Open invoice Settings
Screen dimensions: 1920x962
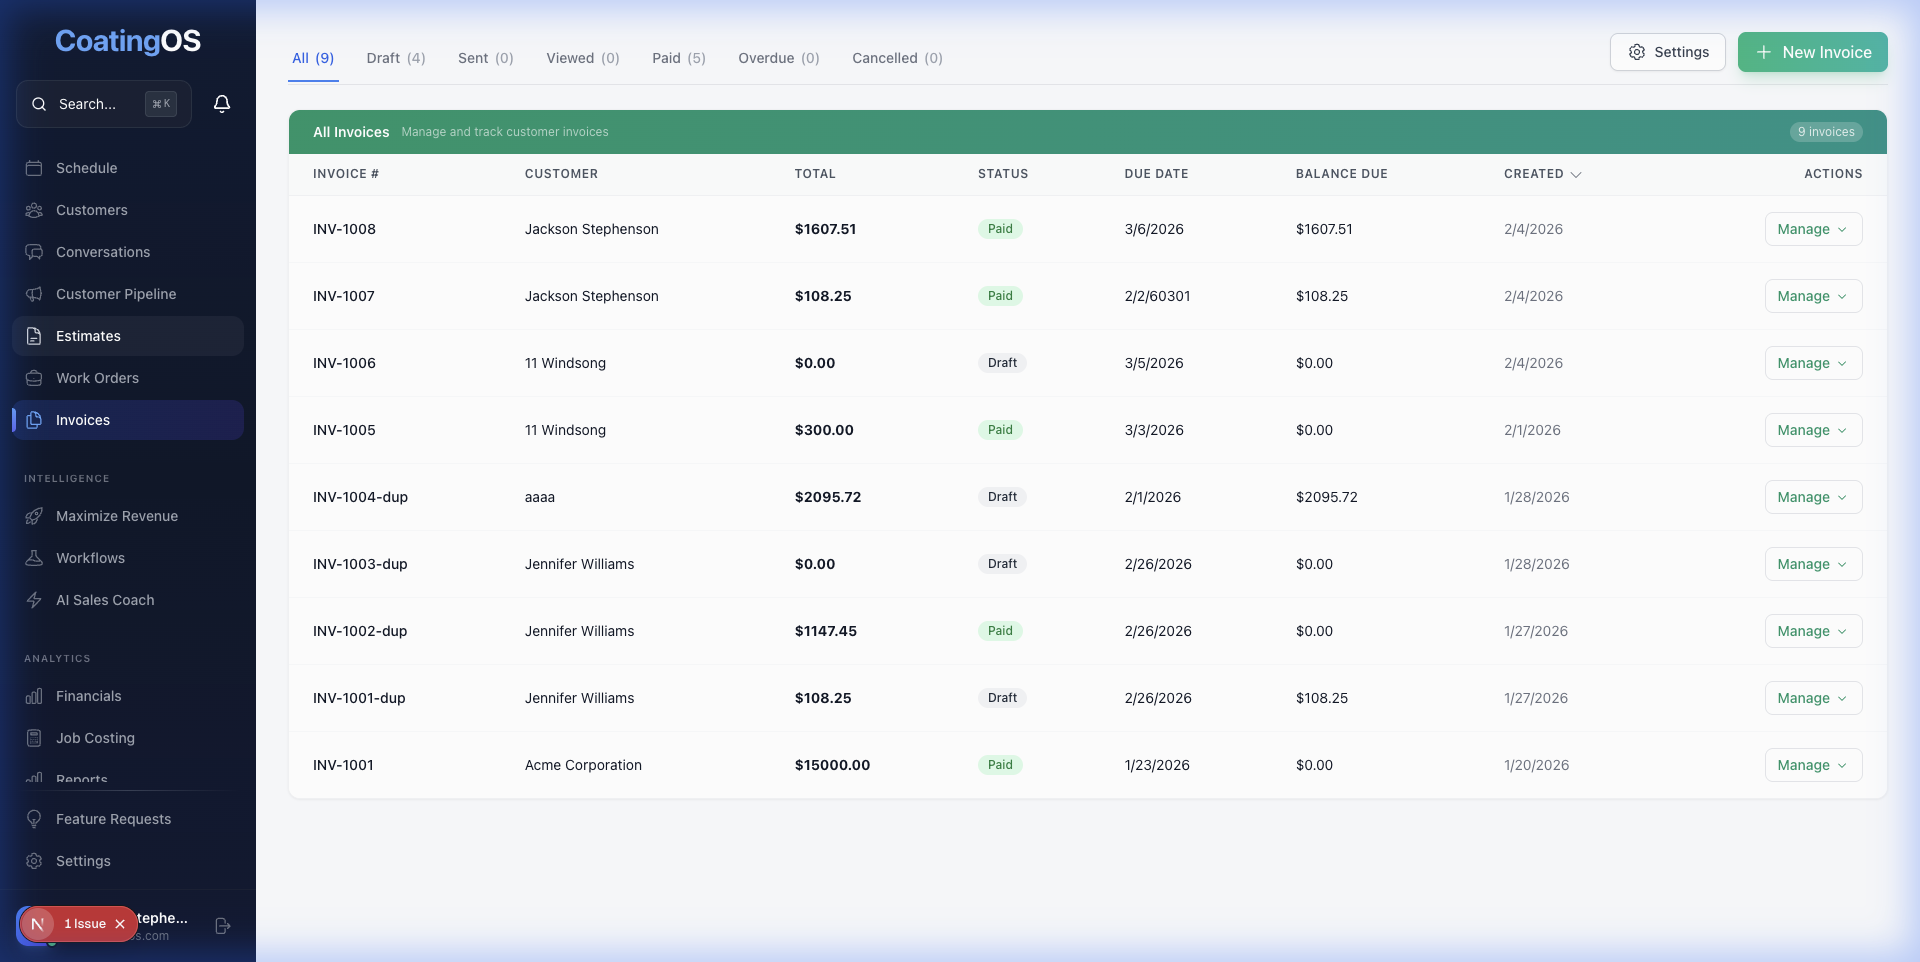click(1667, 52)
